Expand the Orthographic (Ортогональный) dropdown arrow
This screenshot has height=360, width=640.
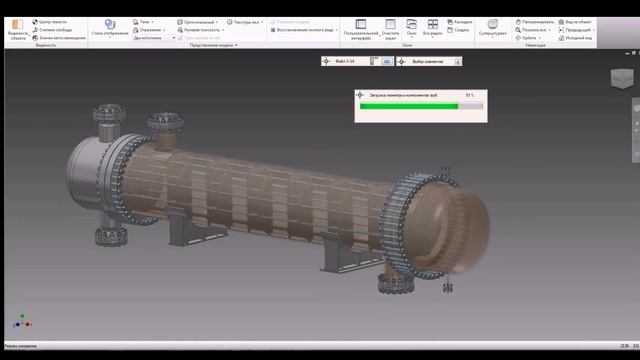pyautogui.click(x=217, y=22)
